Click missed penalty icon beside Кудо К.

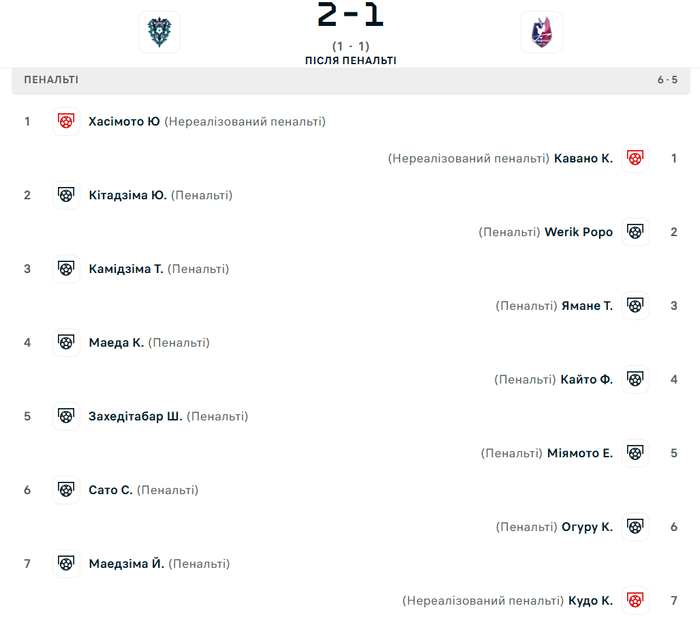(634, 601)
